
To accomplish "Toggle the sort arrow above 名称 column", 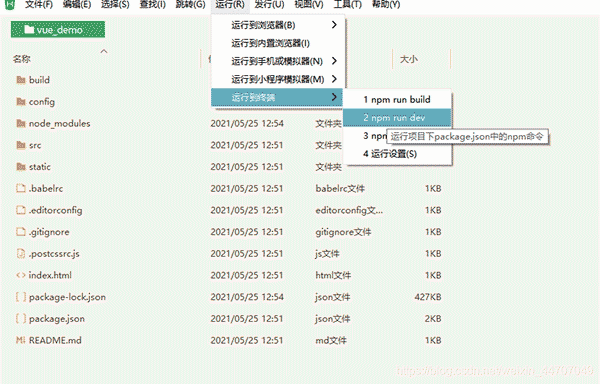I will pyautogui.click(x=104, y=51).
